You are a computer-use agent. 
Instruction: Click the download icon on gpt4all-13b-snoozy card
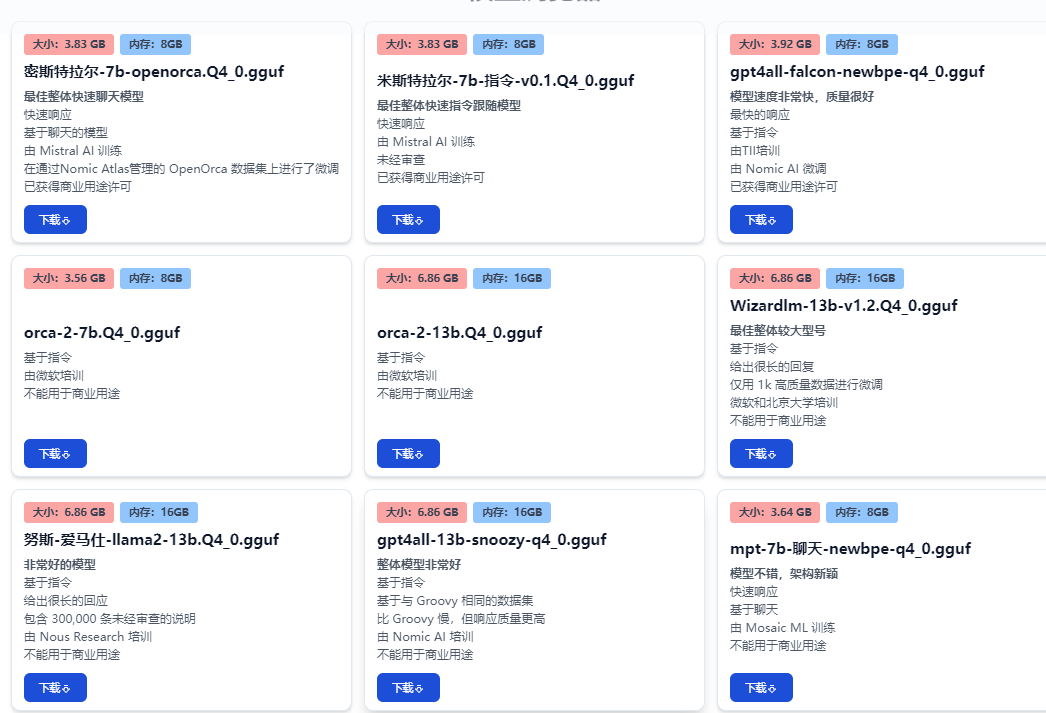point(420,687)
